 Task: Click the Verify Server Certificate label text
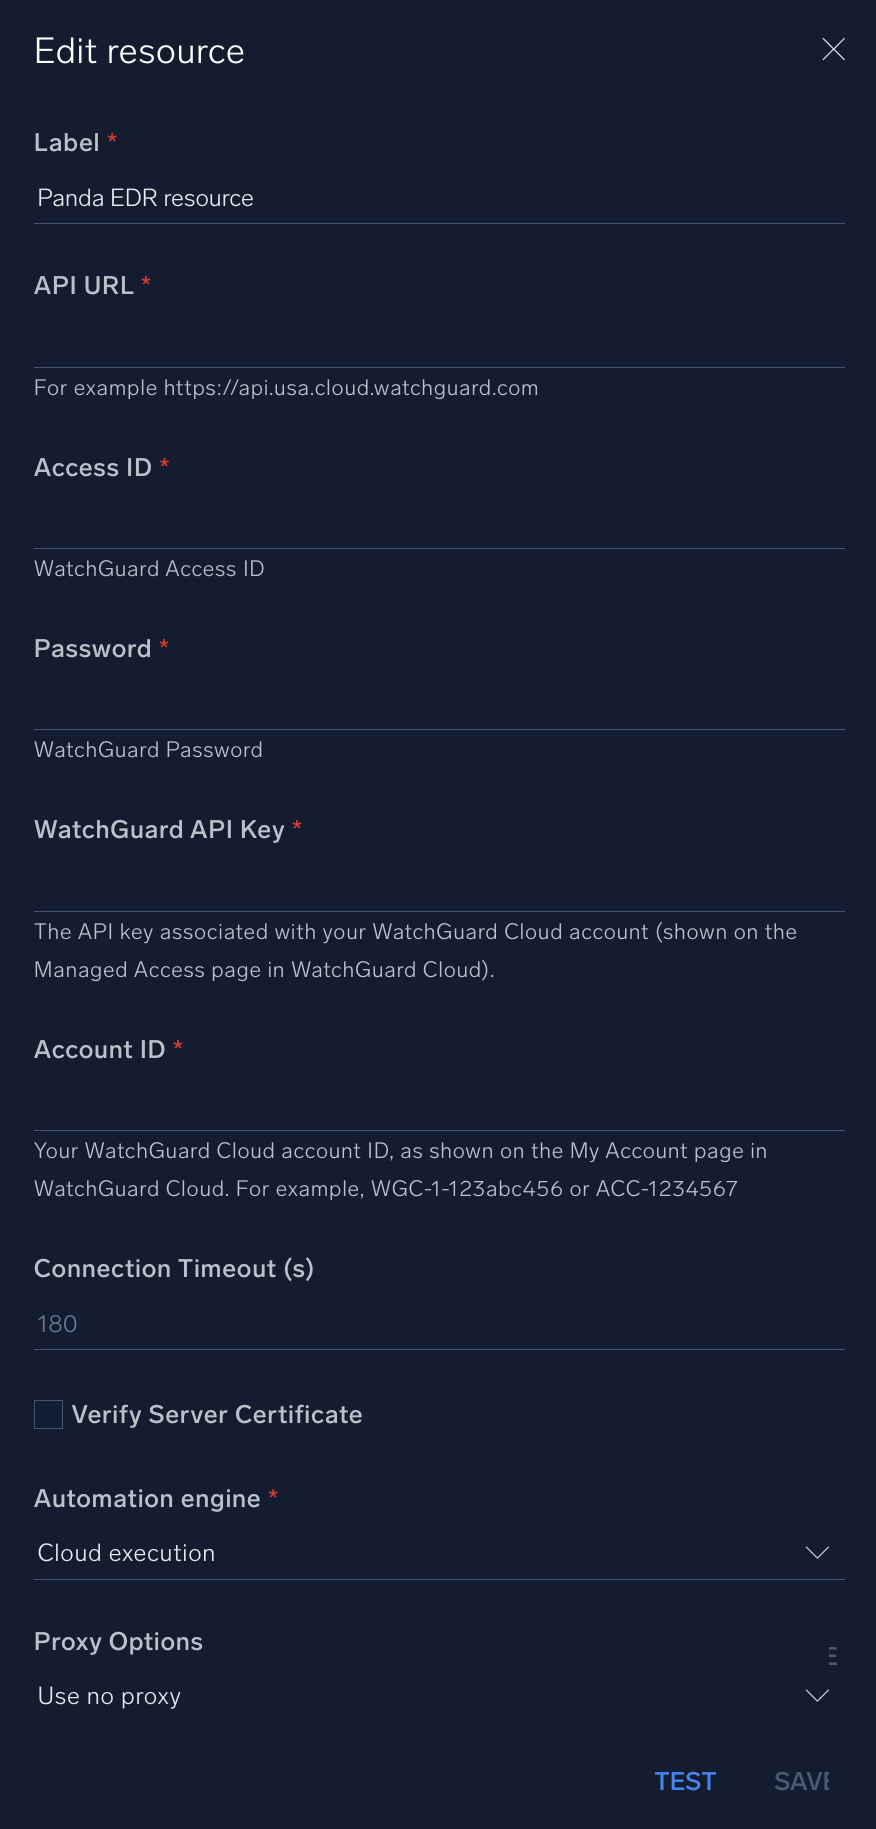pyautogui.click(x=217, y=1414)
